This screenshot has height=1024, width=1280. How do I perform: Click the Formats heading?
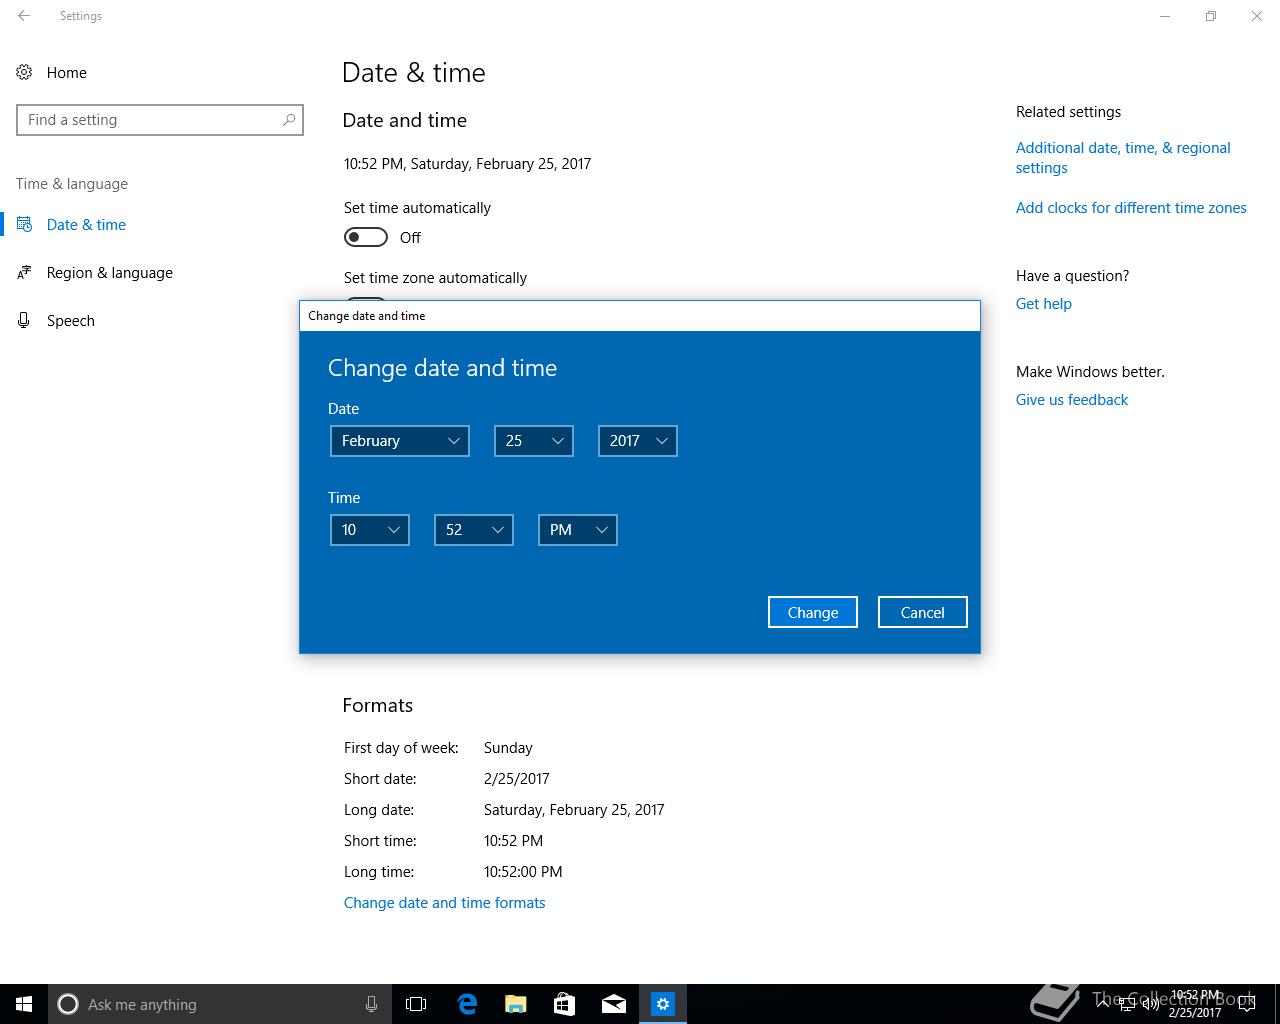pos(378,705)
